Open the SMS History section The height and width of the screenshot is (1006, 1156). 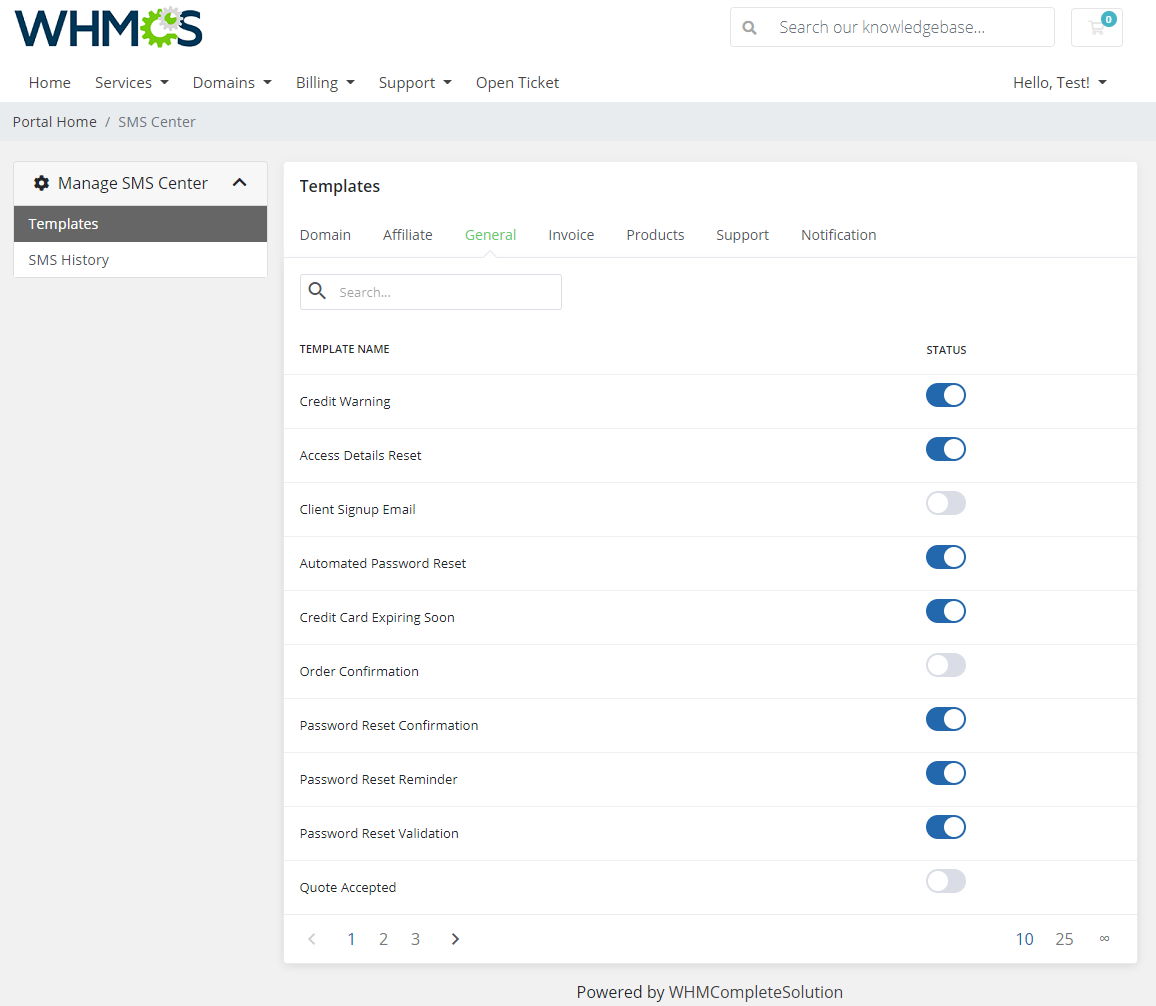pos(68,259)
